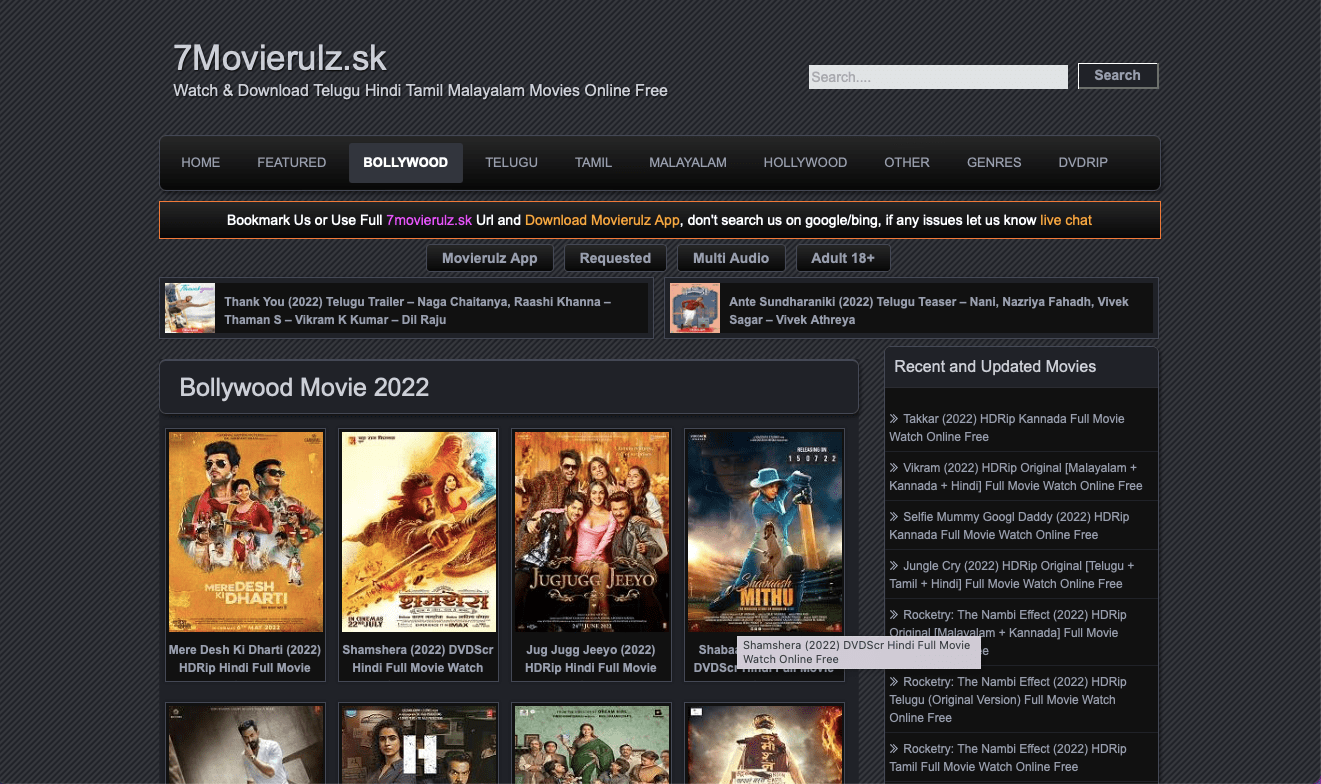The height and width of the screenshot is (784, 1321).
Task: Open Jungle Cry (2022) HDRip link
Action: tap(1012, 575)
